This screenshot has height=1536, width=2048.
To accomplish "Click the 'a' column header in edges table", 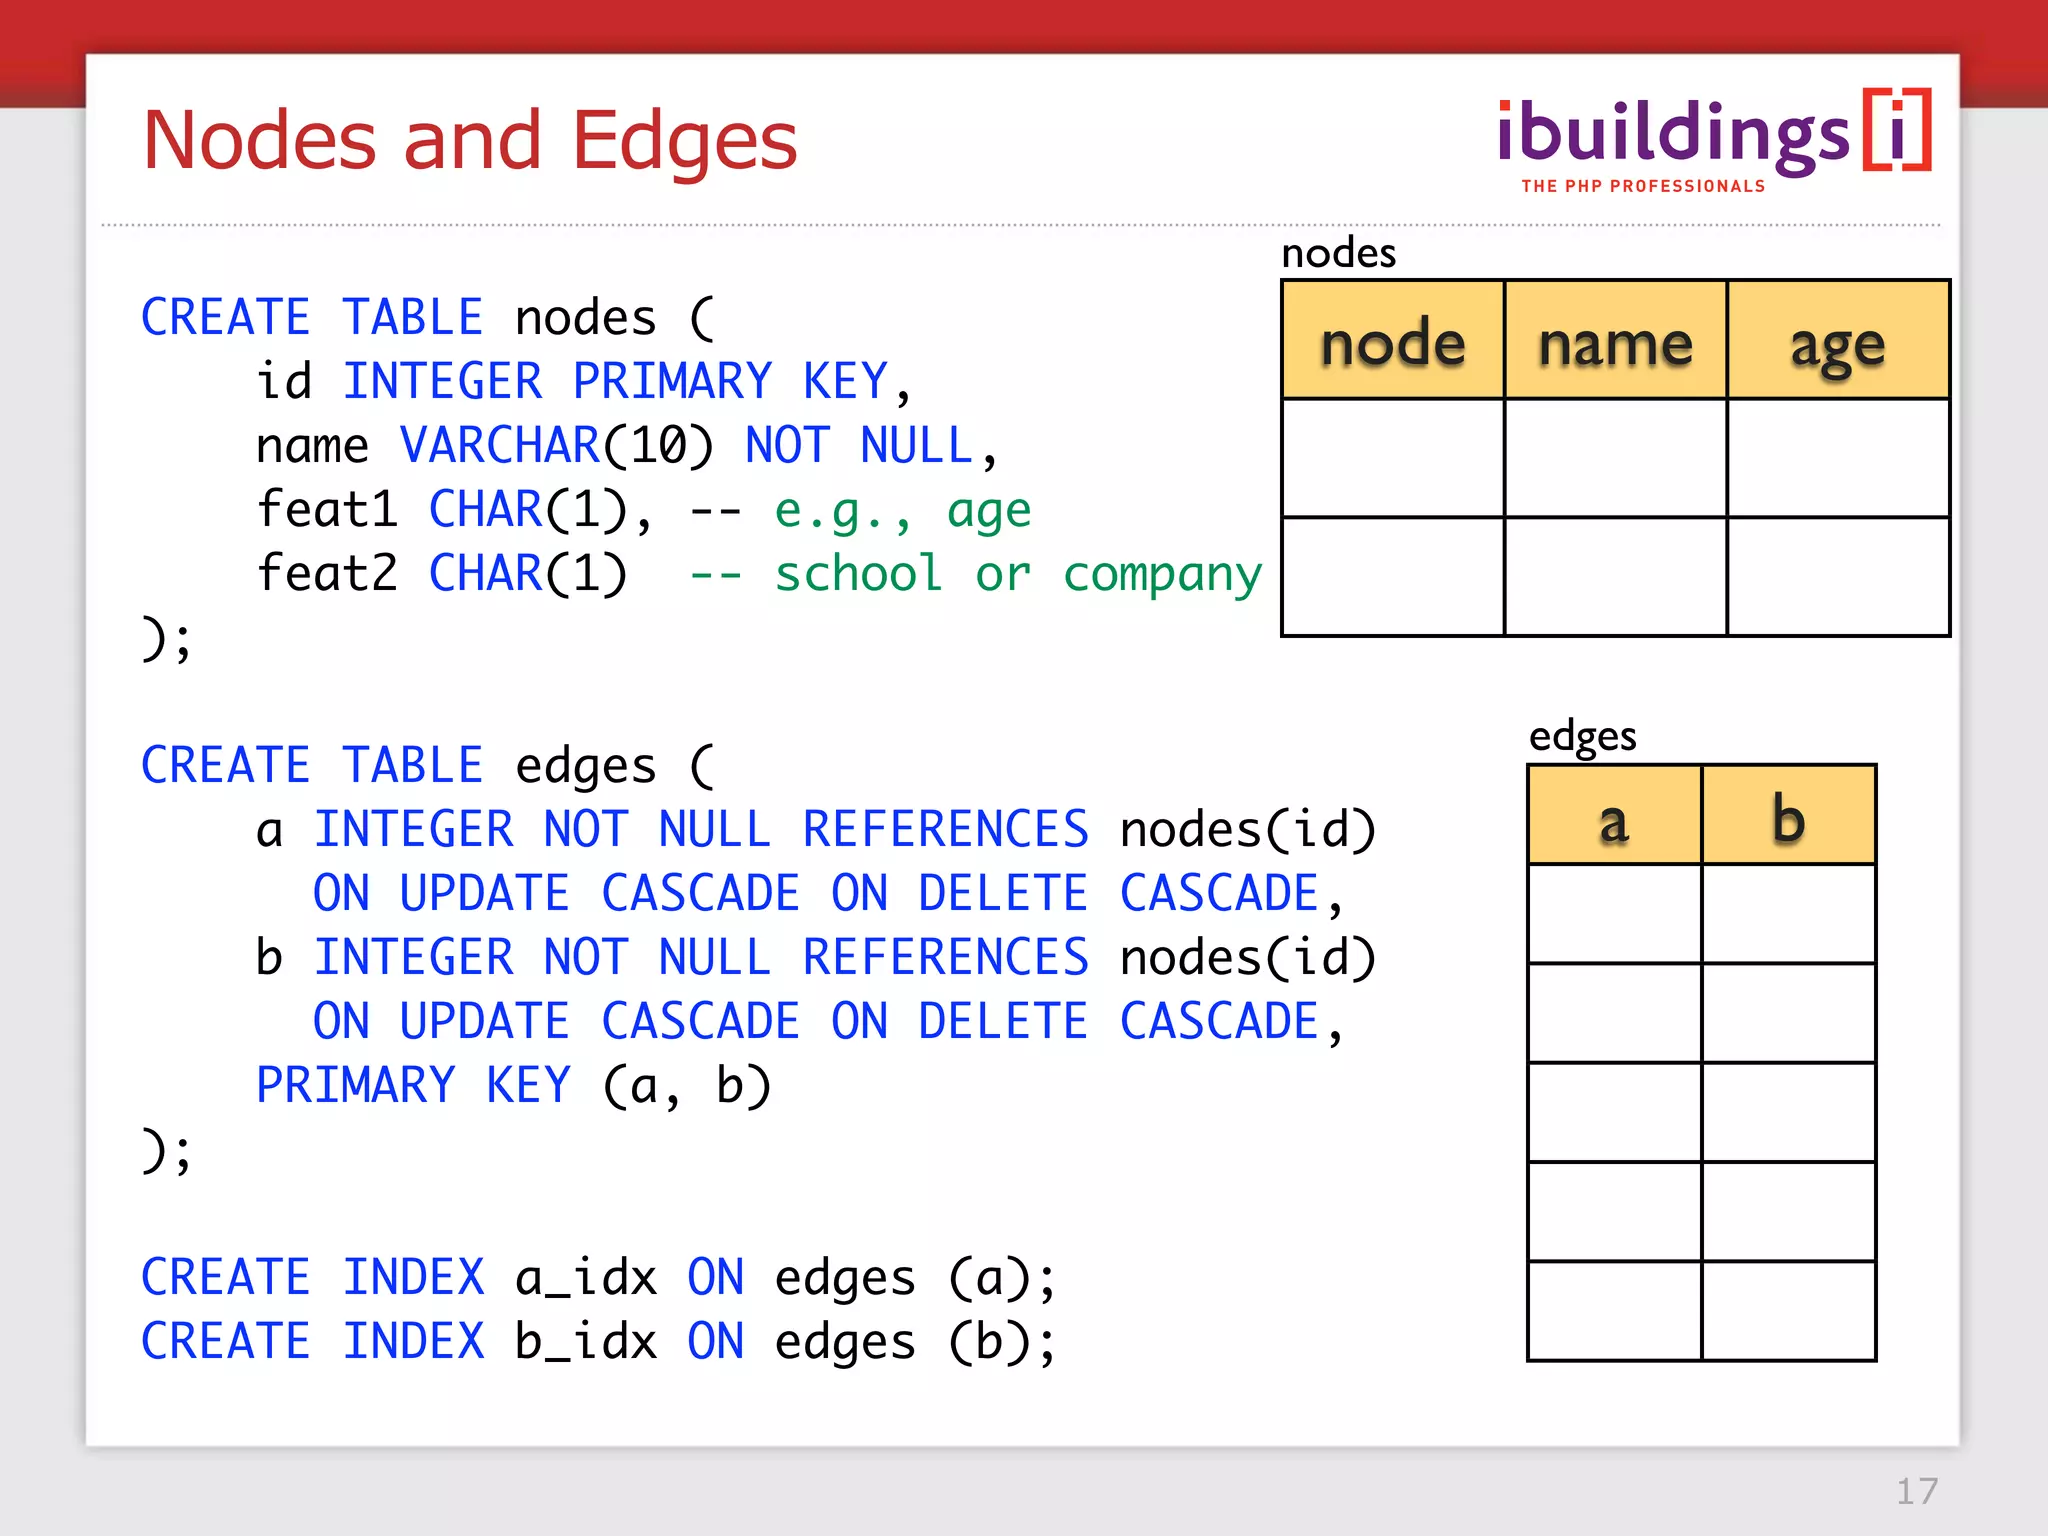I will [1614, 815].
